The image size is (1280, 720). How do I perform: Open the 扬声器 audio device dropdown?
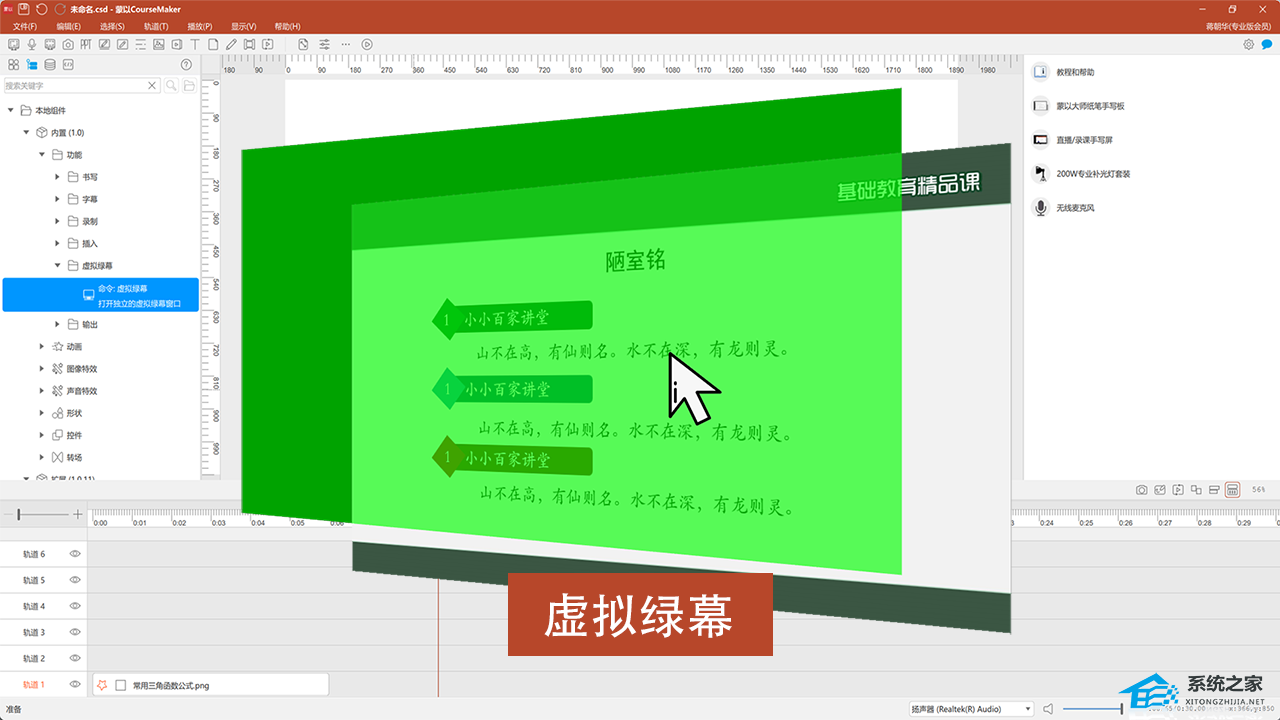coord(970,709)
